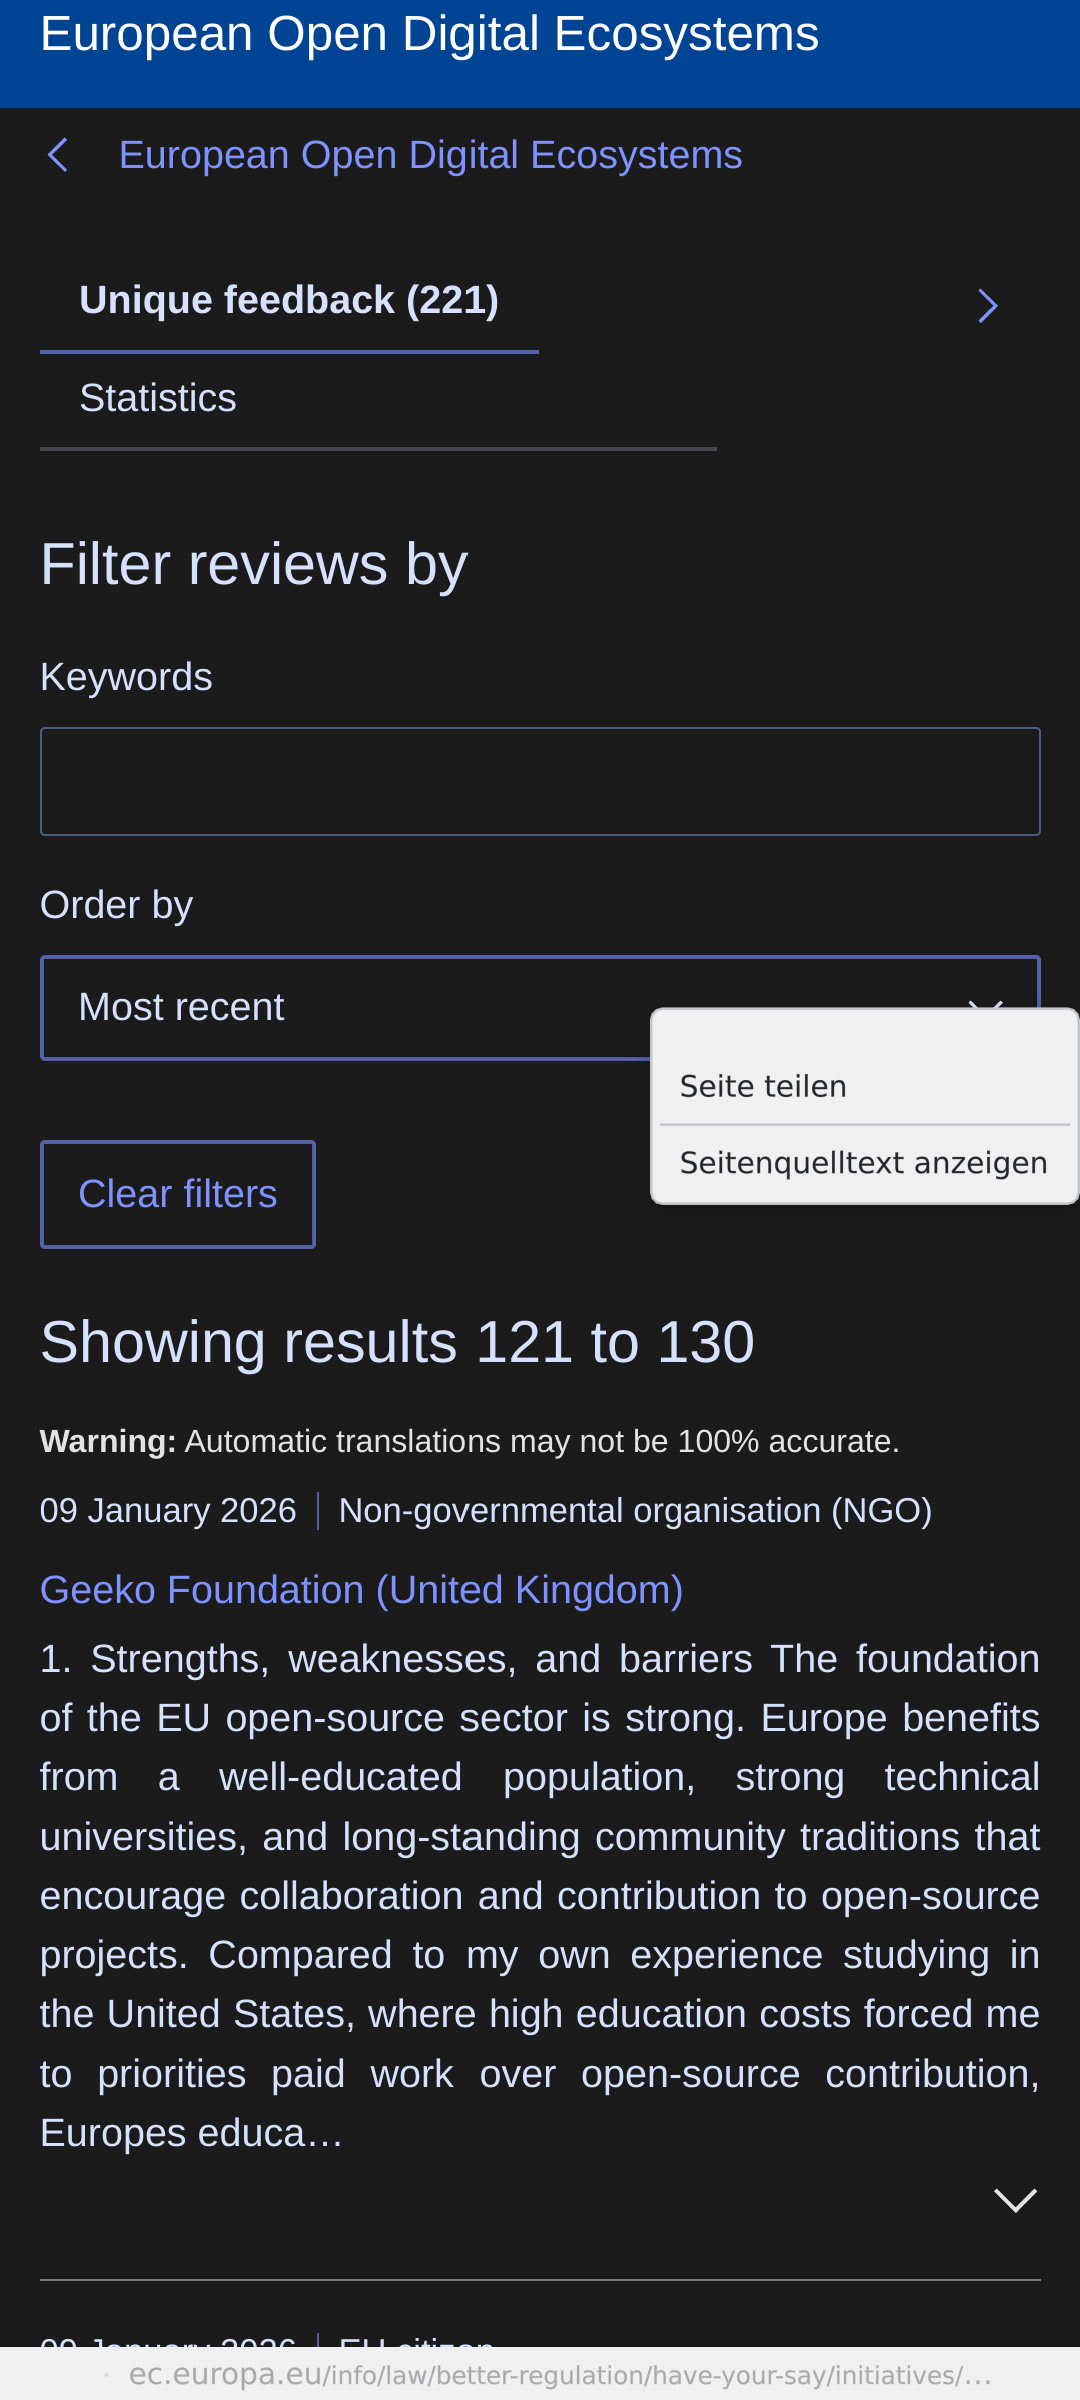
Task: Click the Non-governmental organisation (NGO) label
Action: point(635,1510)
